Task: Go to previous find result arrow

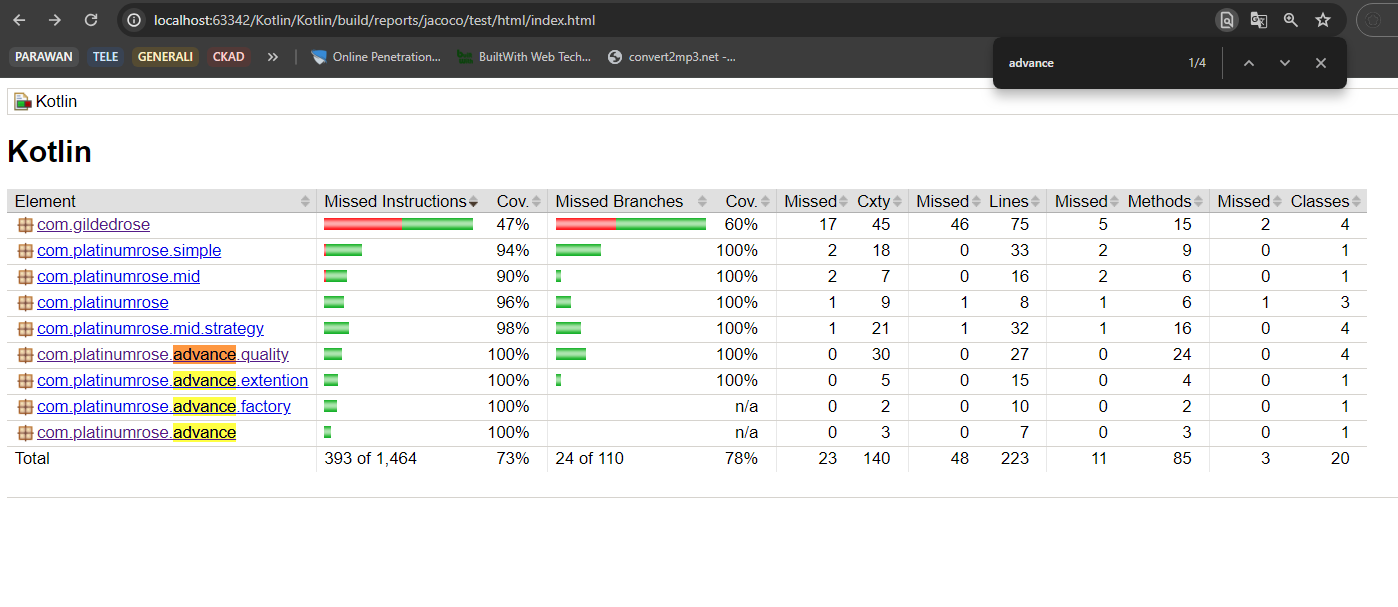Action: point(1248,63)
